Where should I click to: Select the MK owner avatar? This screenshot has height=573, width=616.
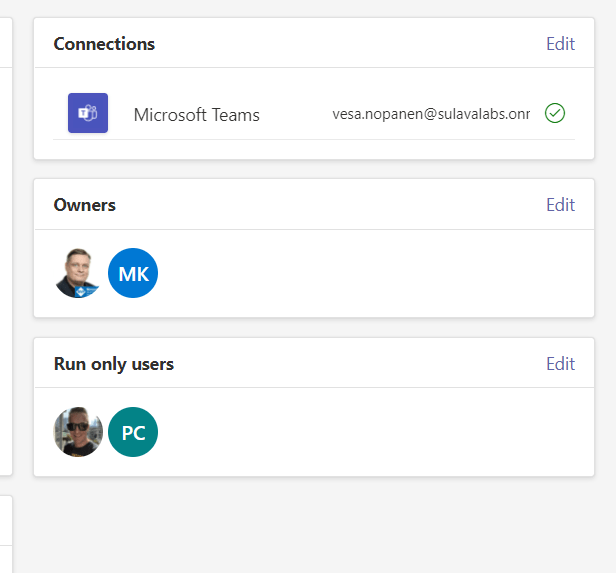[x=133, y=273]
